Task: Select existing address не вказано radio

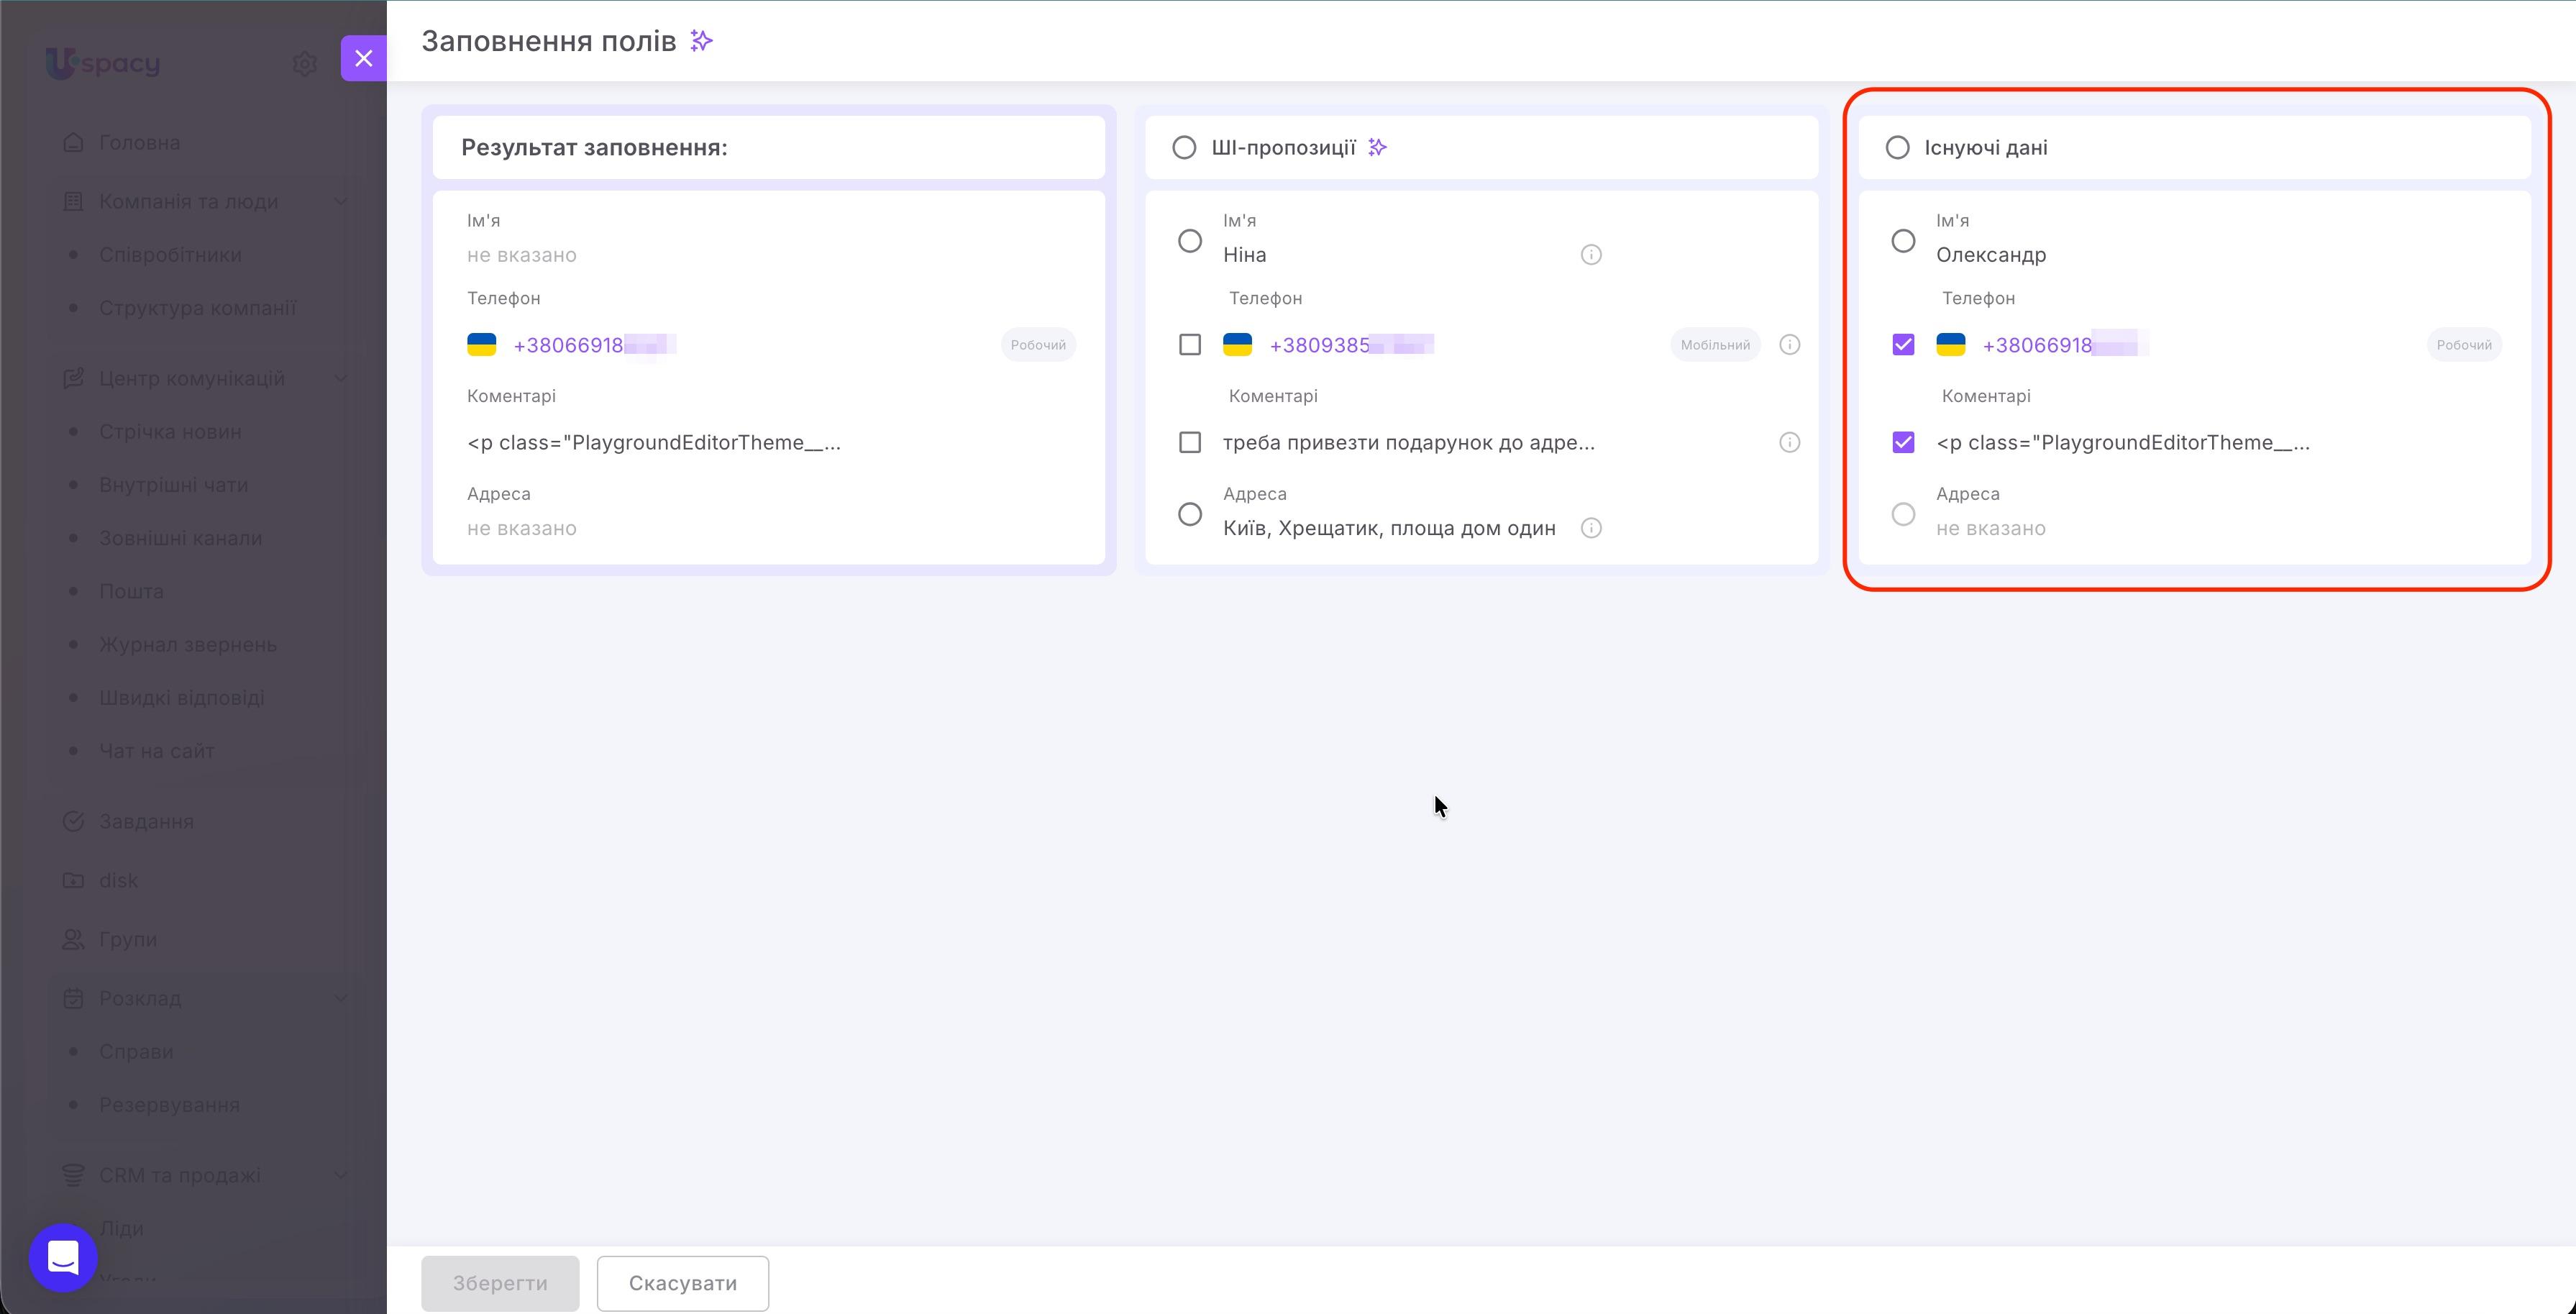Action: tap(1903, 514)
